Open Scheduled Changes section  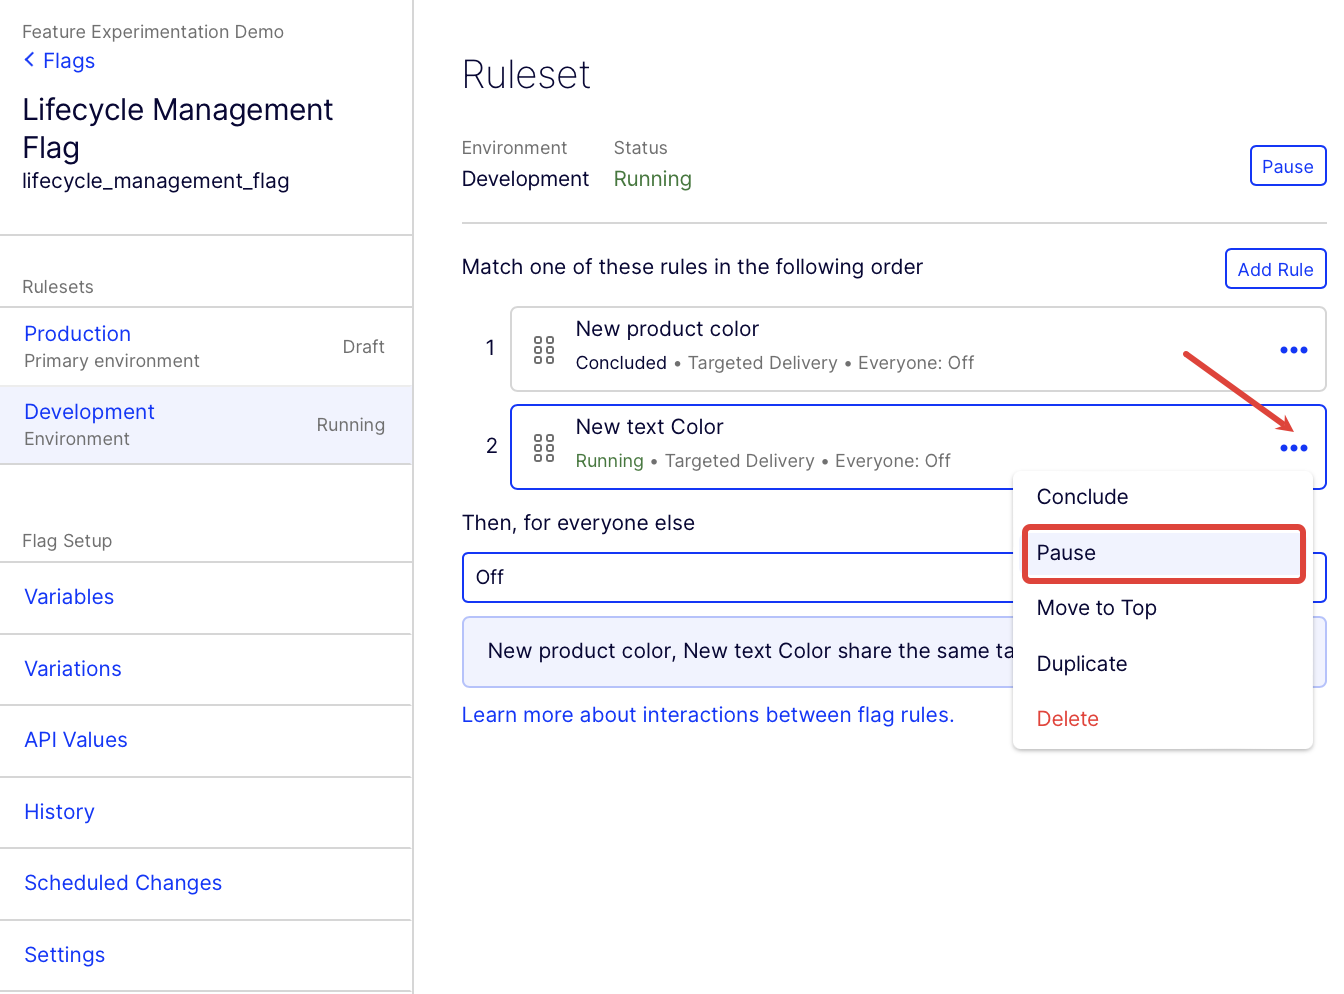click(123, 883)
